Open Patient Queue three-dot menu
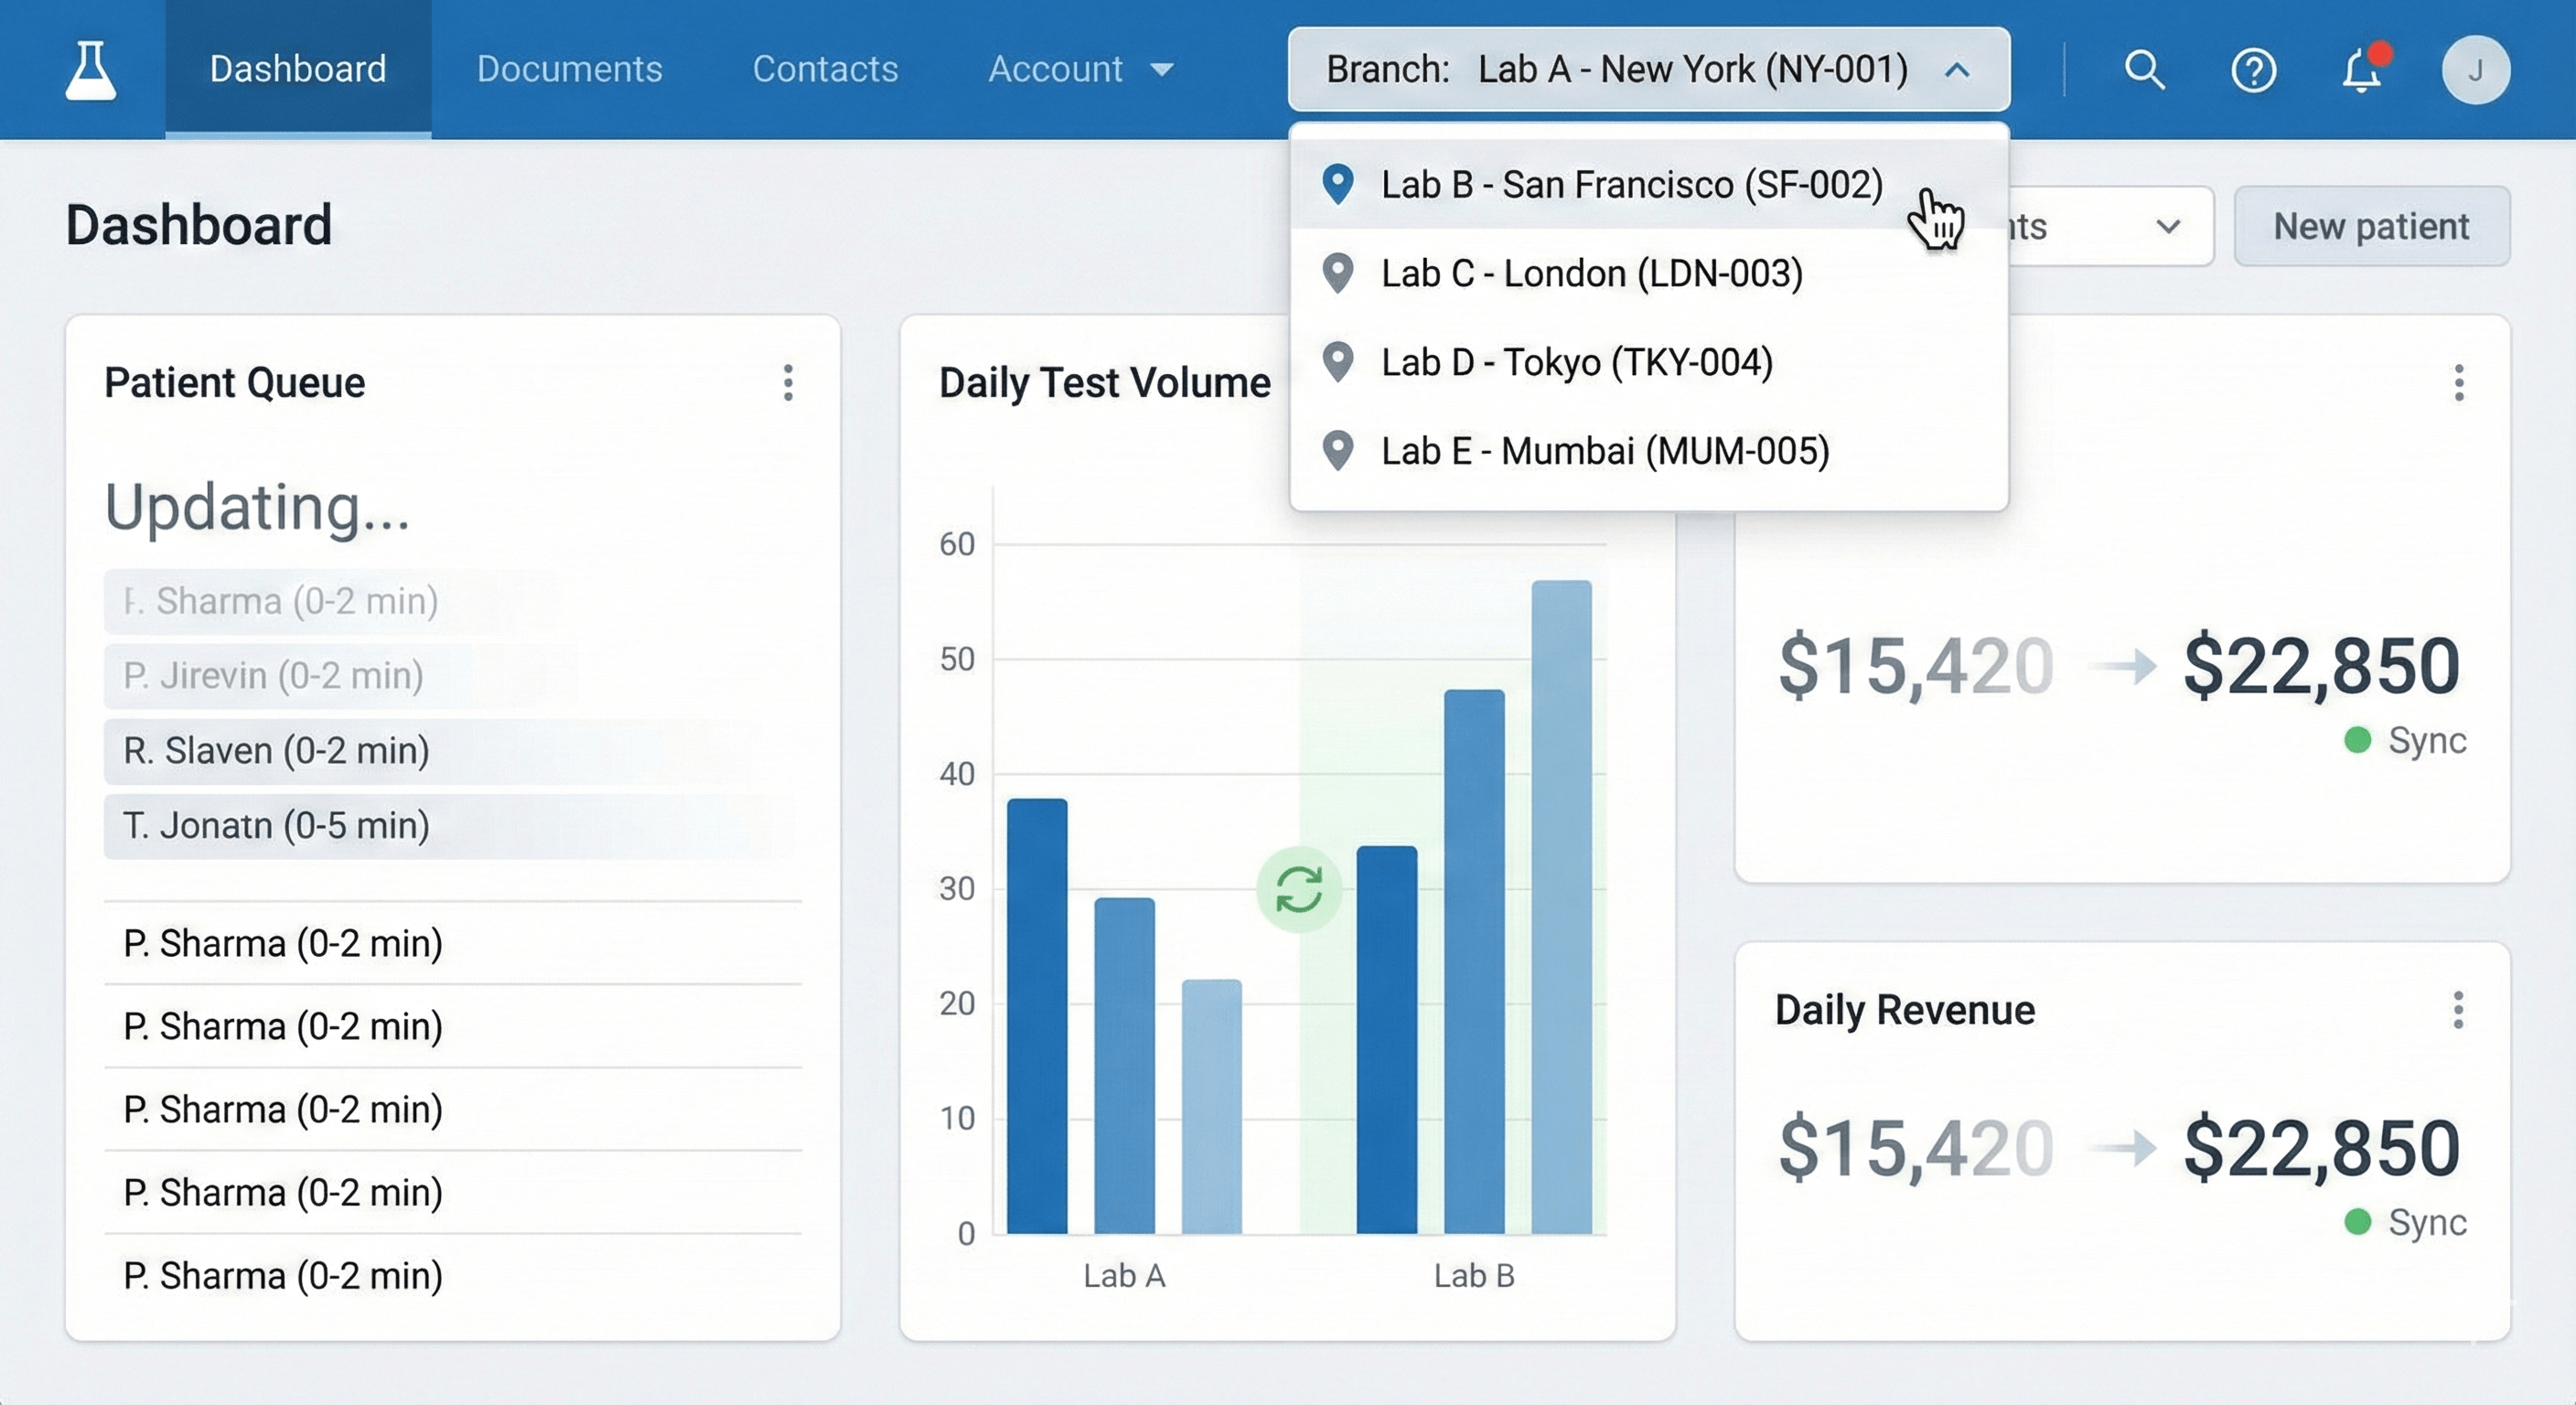2576x1405 pixels. click(788, 383)
